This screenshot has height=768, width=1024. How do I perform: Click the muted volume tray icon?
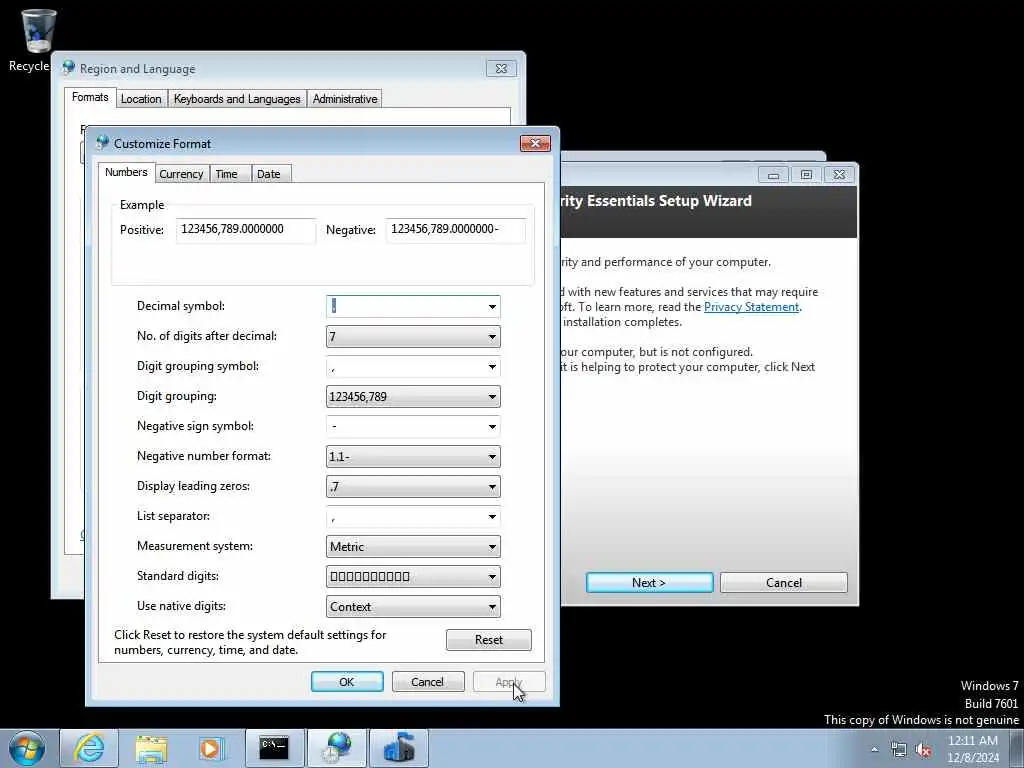click(x=923, y=749)
